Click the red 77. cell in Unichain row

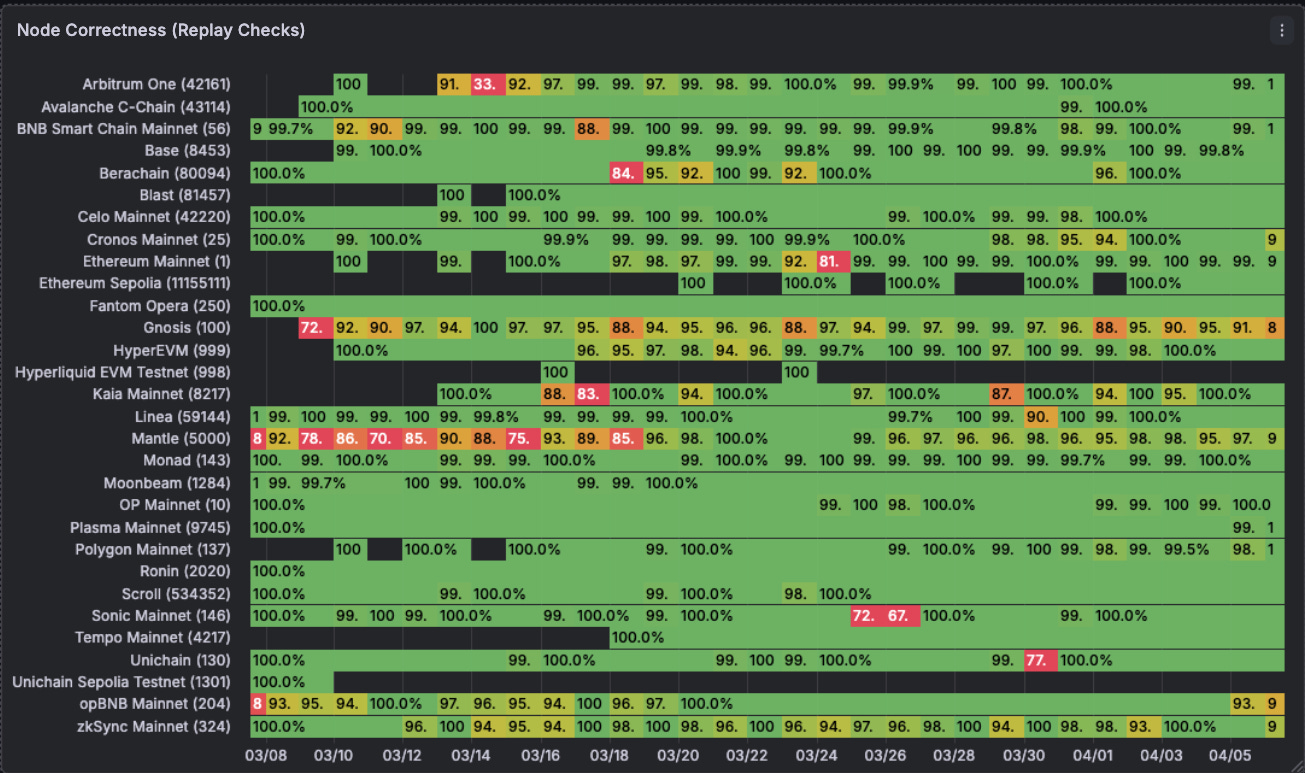[1041, 660]
